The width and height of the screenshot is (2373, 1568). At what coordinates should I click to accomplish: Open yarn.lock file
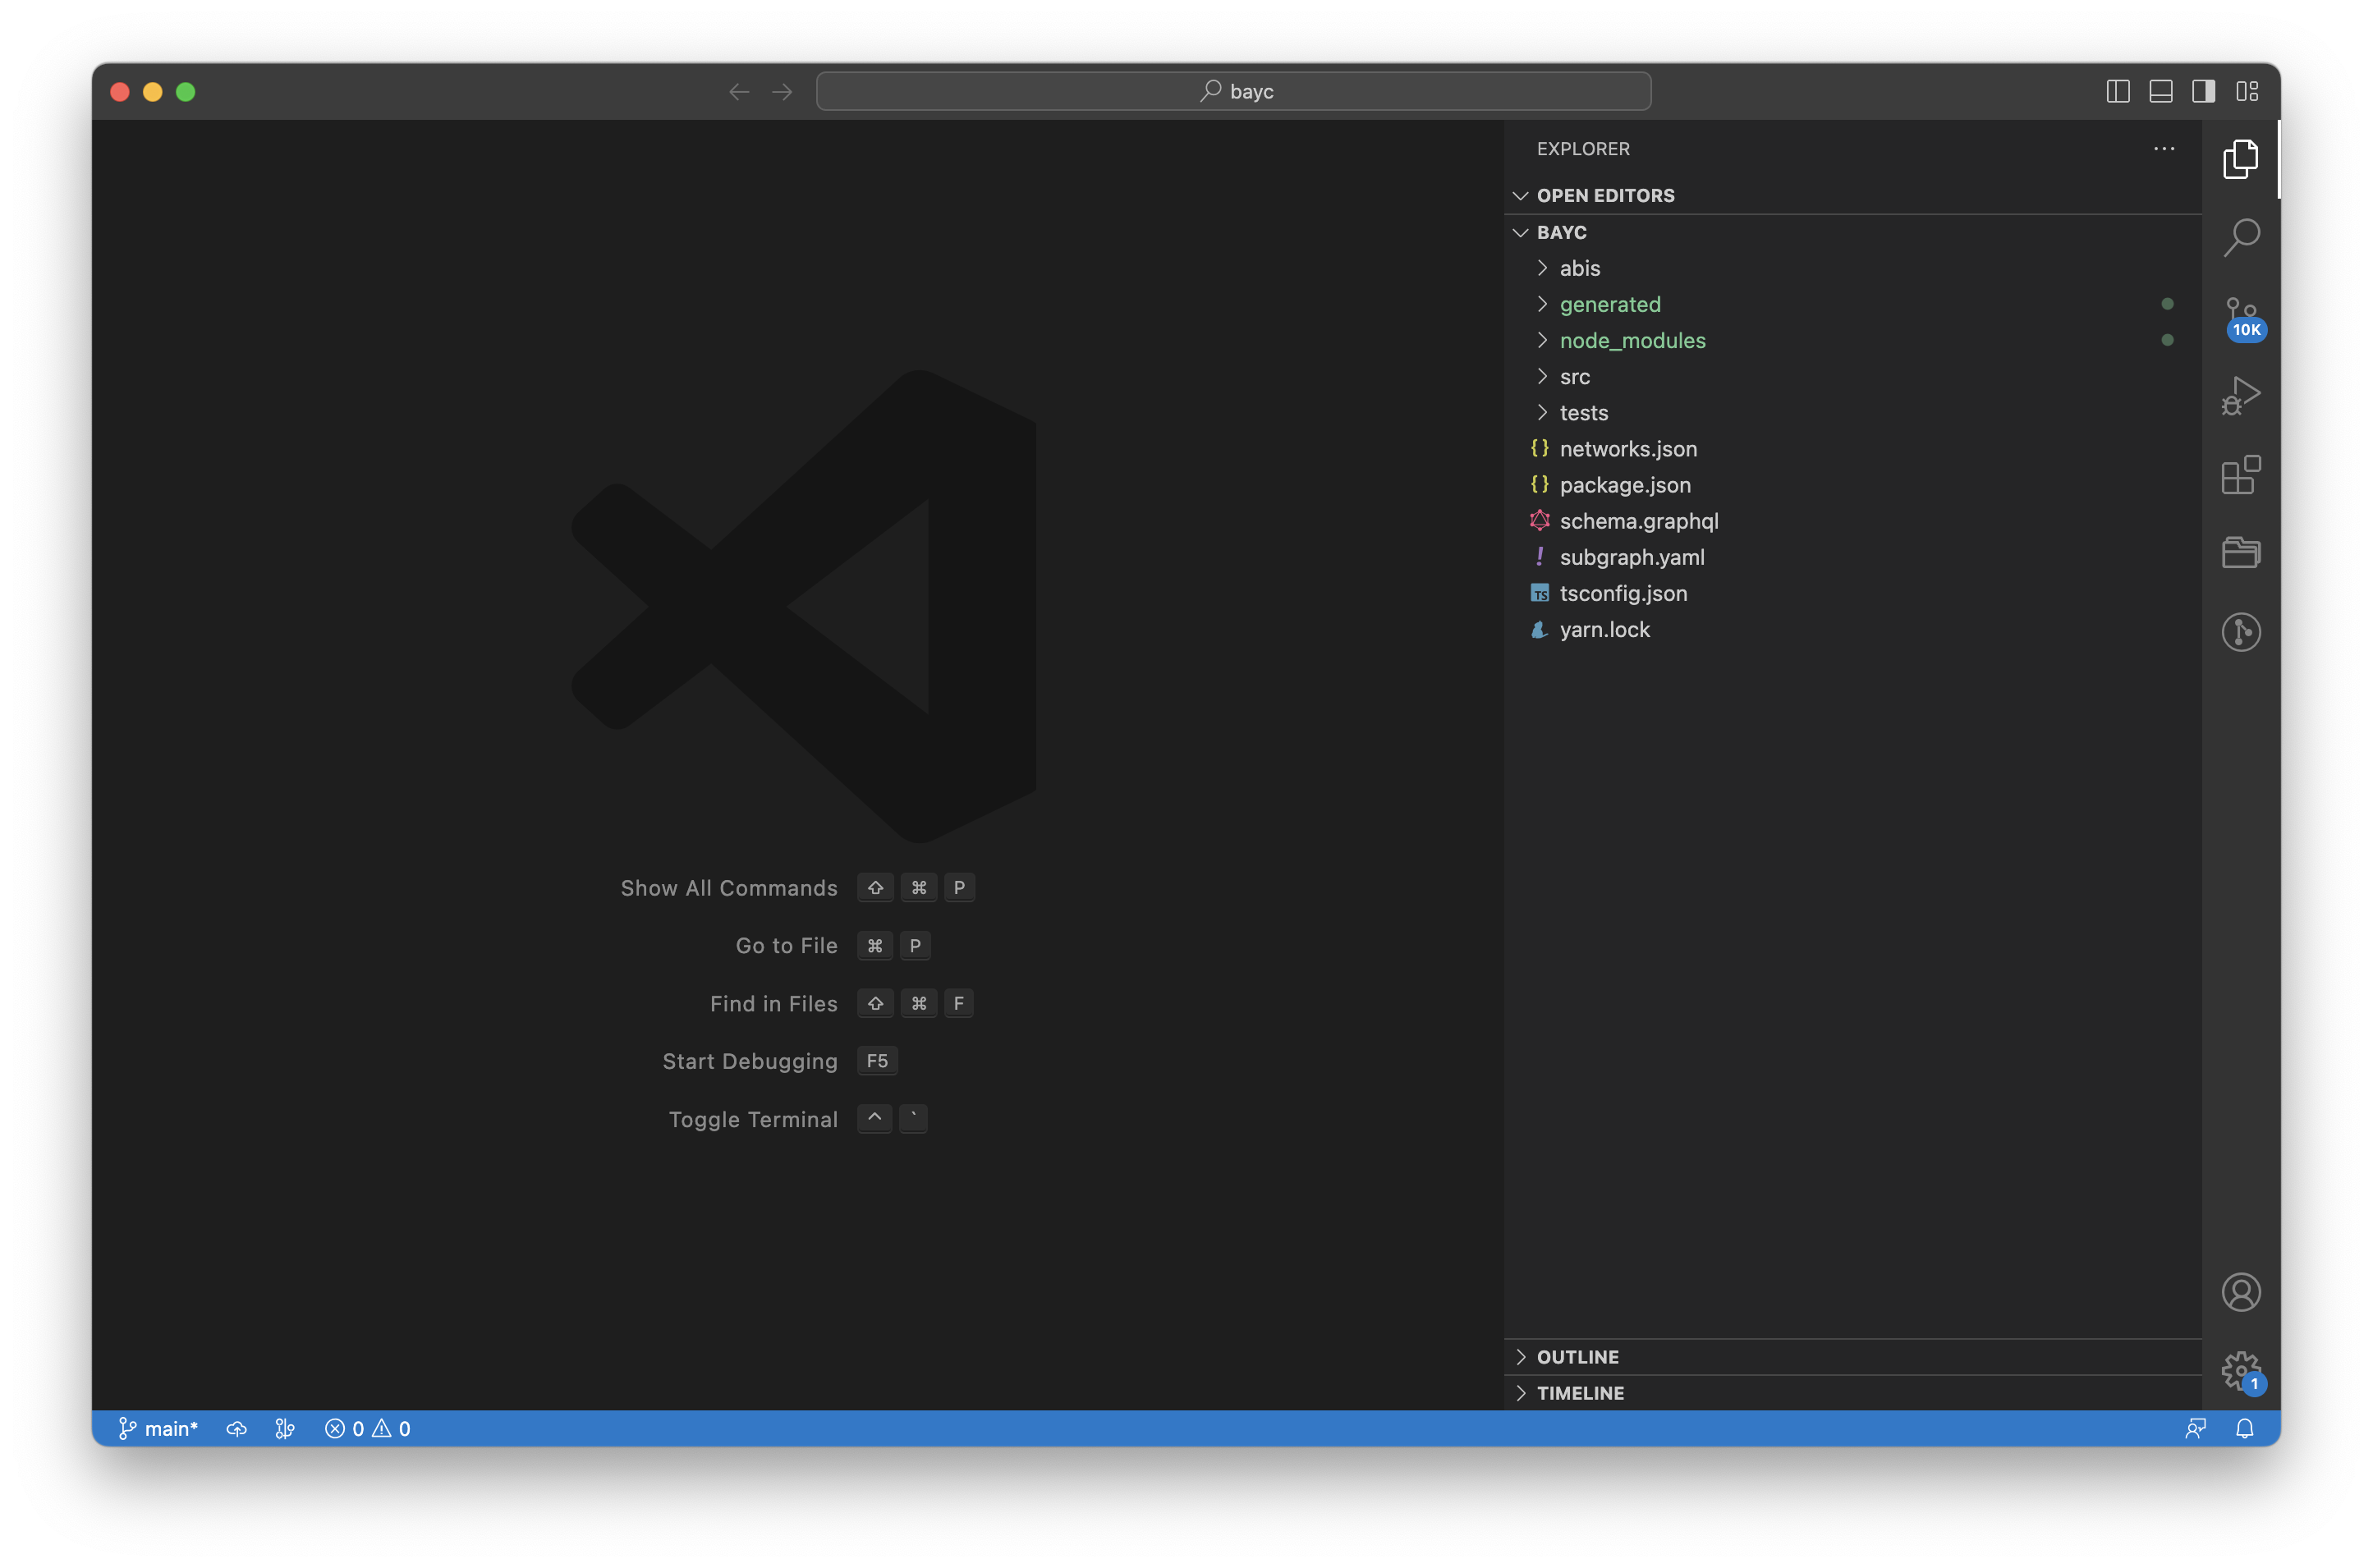(1853, 629)
